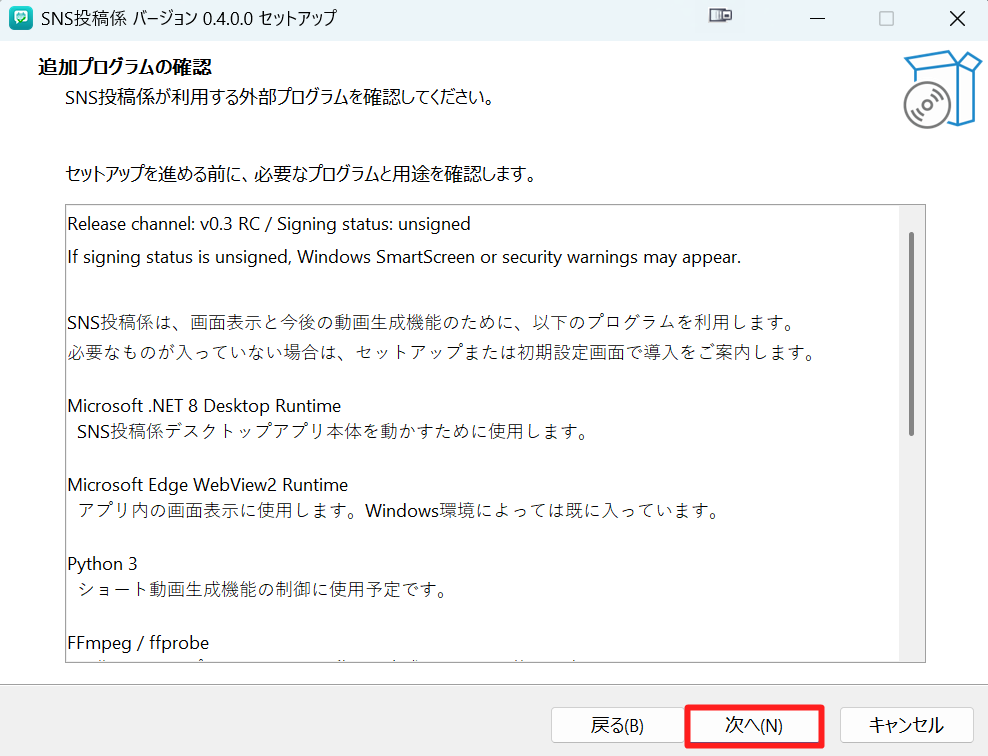Click the ショート動画生成機能の制御に使用予定です line
Viewport: 988px width, 756px height.
[x=262, y=590]
